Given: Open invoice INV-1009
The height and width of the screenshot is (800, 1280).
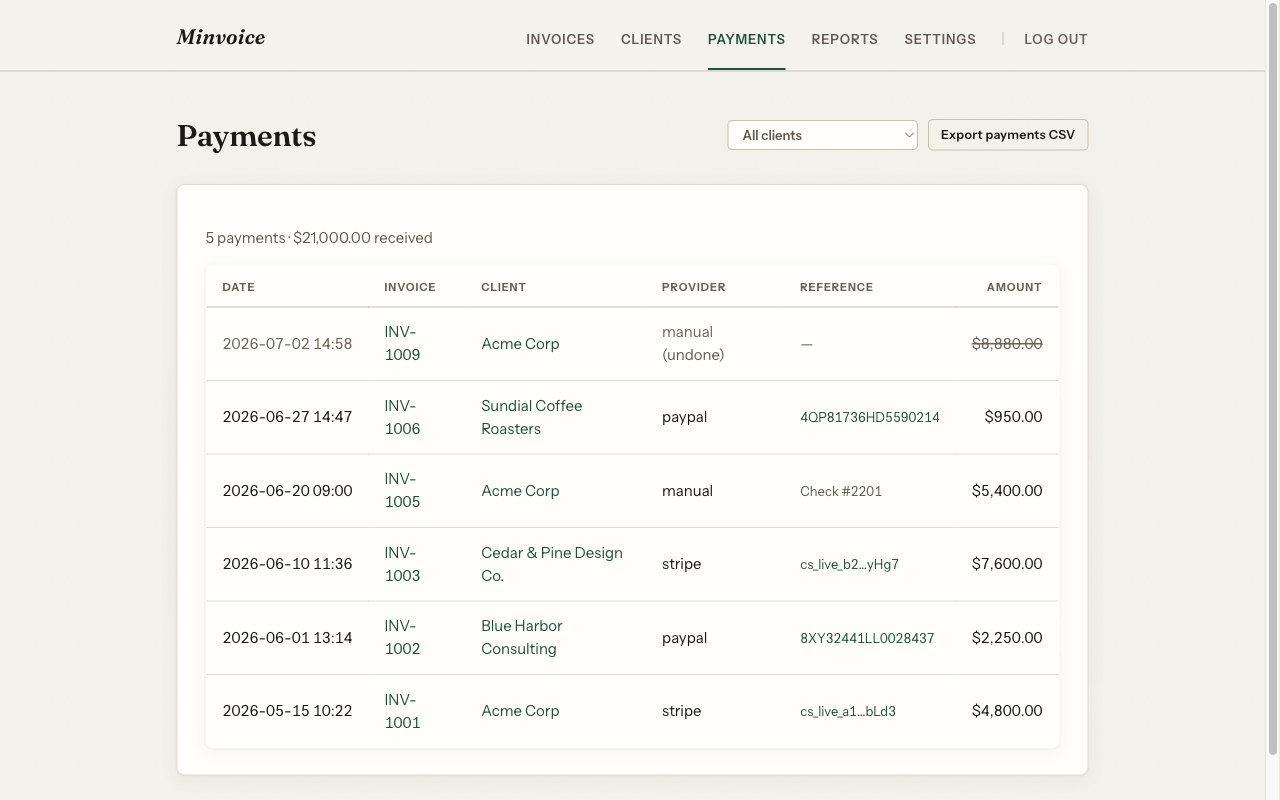Looking at the screenshot, I should pos(402,343).
